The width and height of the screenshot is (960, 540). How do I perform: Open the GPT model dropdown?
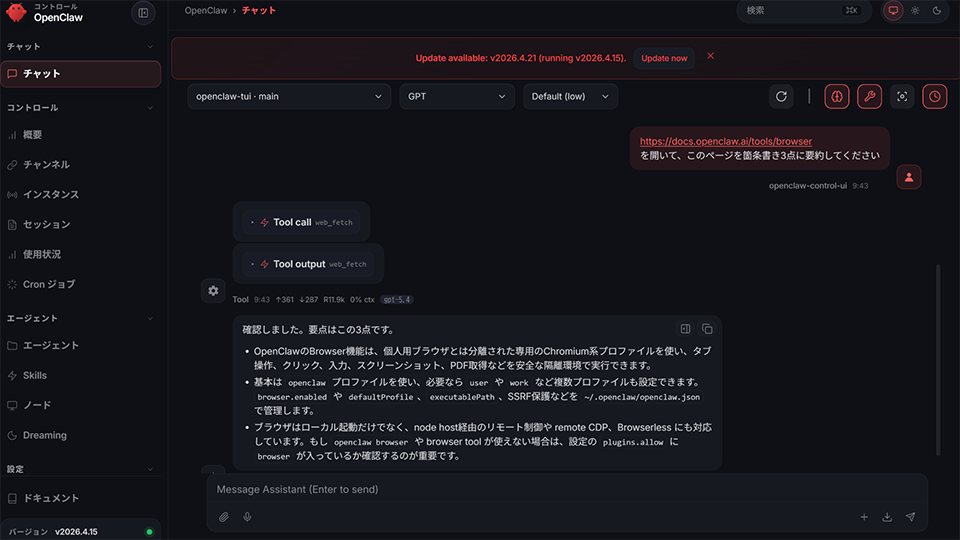(457, 97)
